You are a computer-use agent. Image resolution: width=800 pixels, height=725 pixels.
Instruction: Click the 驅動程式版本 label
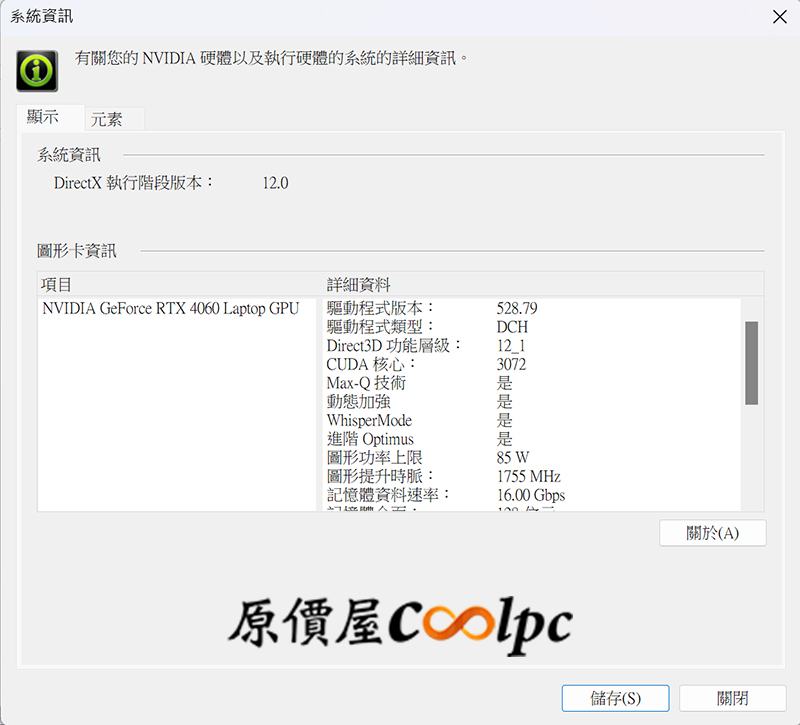click(x=380, y=308)
